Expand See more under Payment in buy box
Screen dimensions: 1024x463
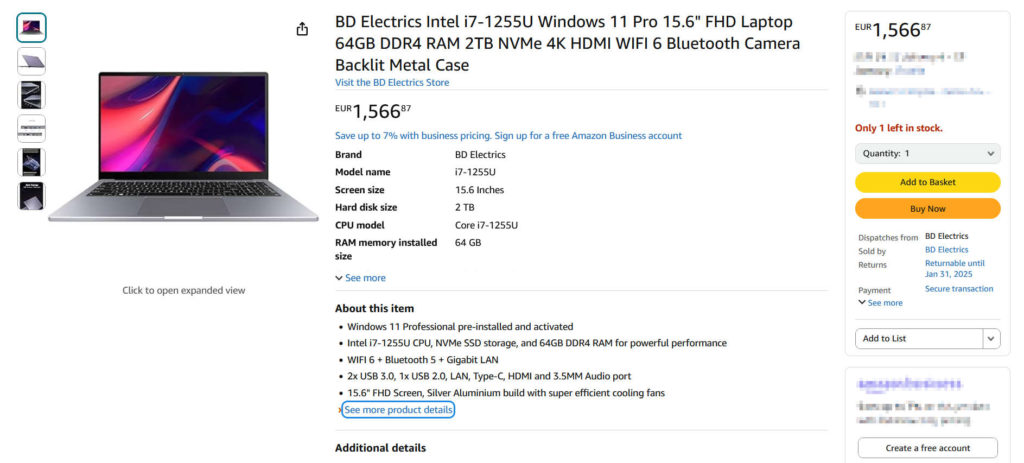click(x=880, y=303)
